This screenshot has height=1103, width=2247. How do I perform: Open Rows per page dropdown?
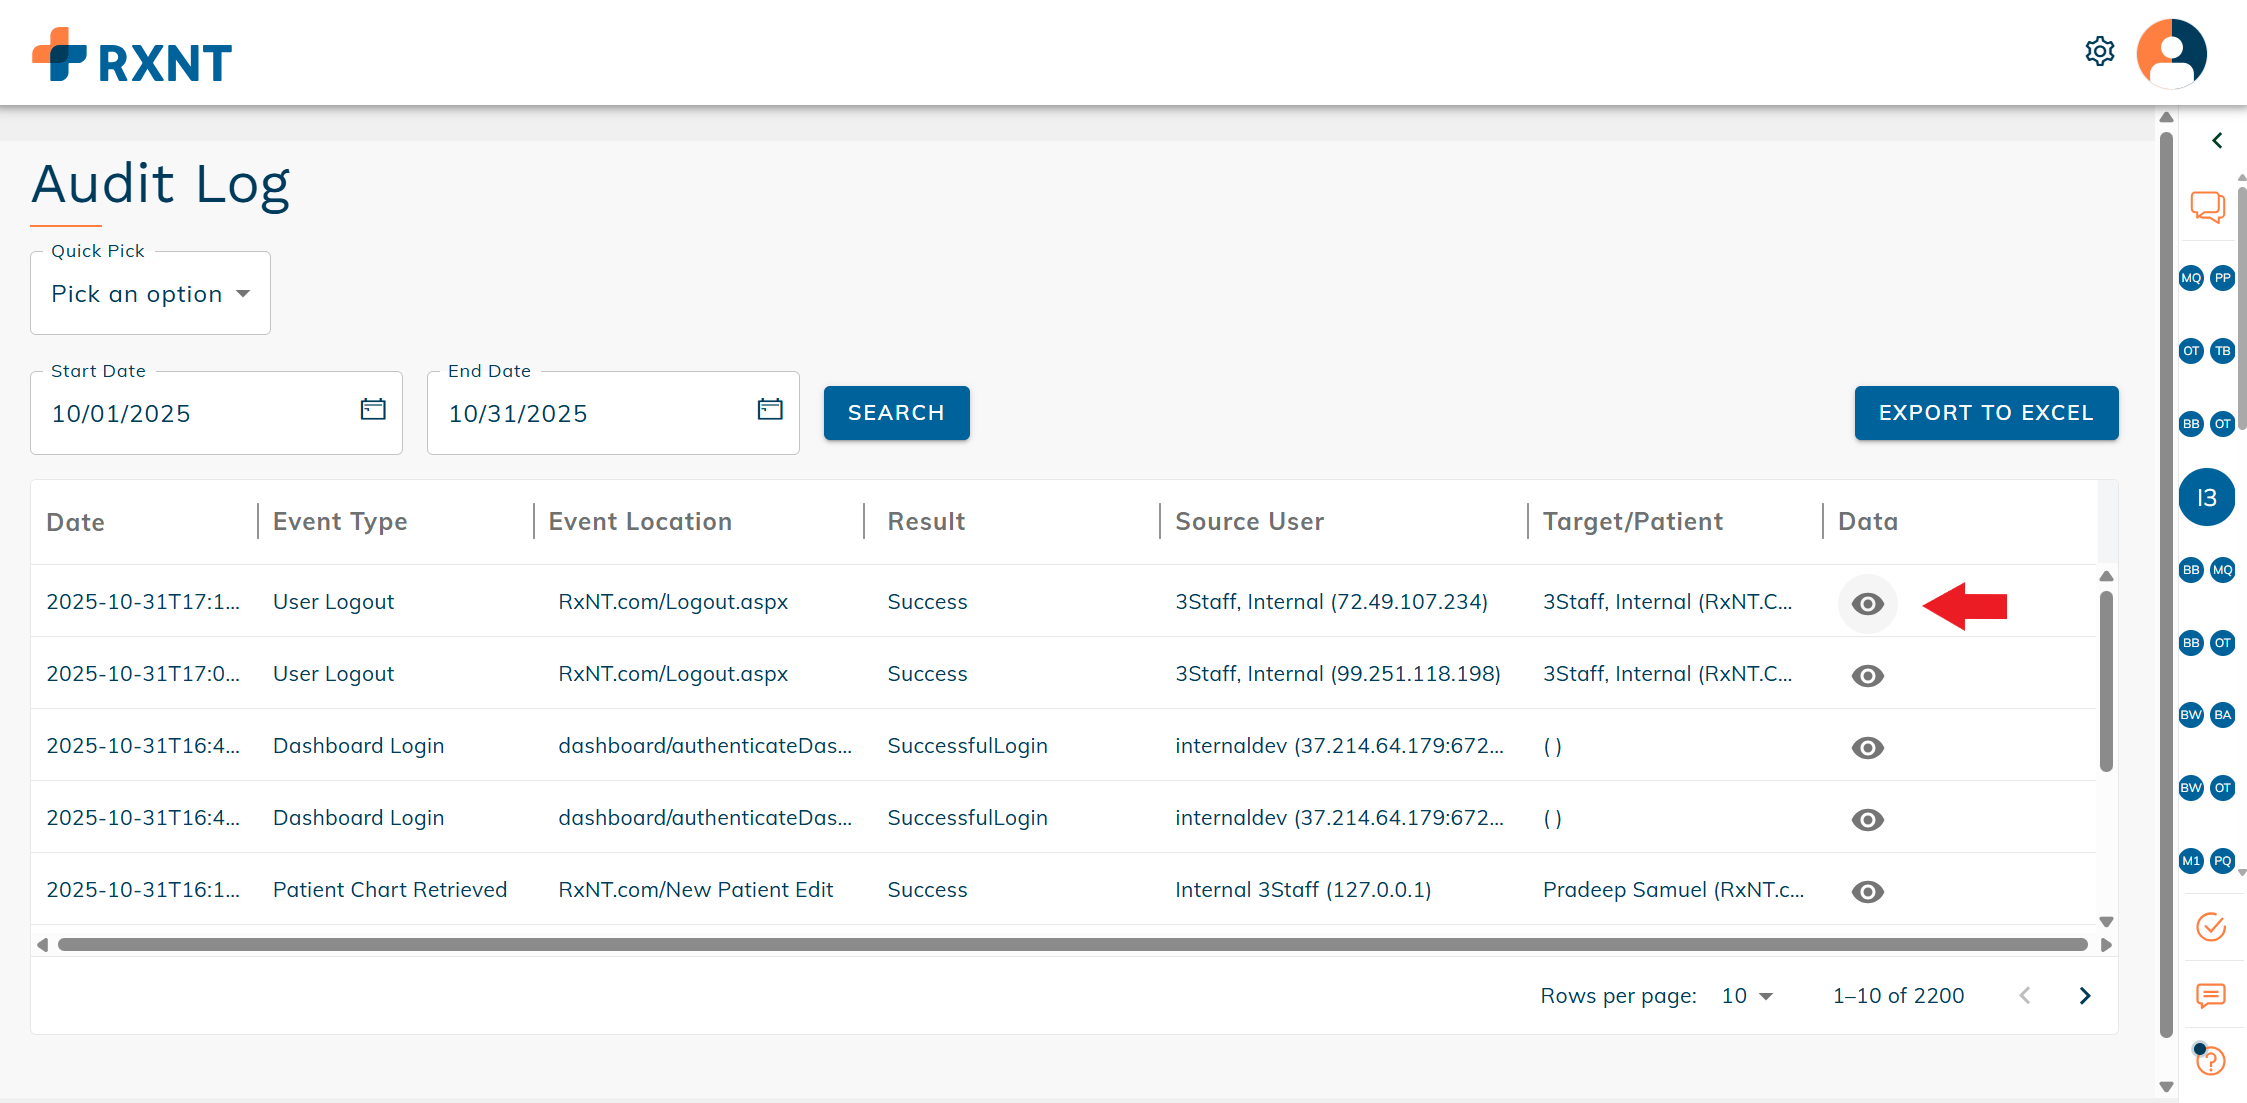(1746, 996)
